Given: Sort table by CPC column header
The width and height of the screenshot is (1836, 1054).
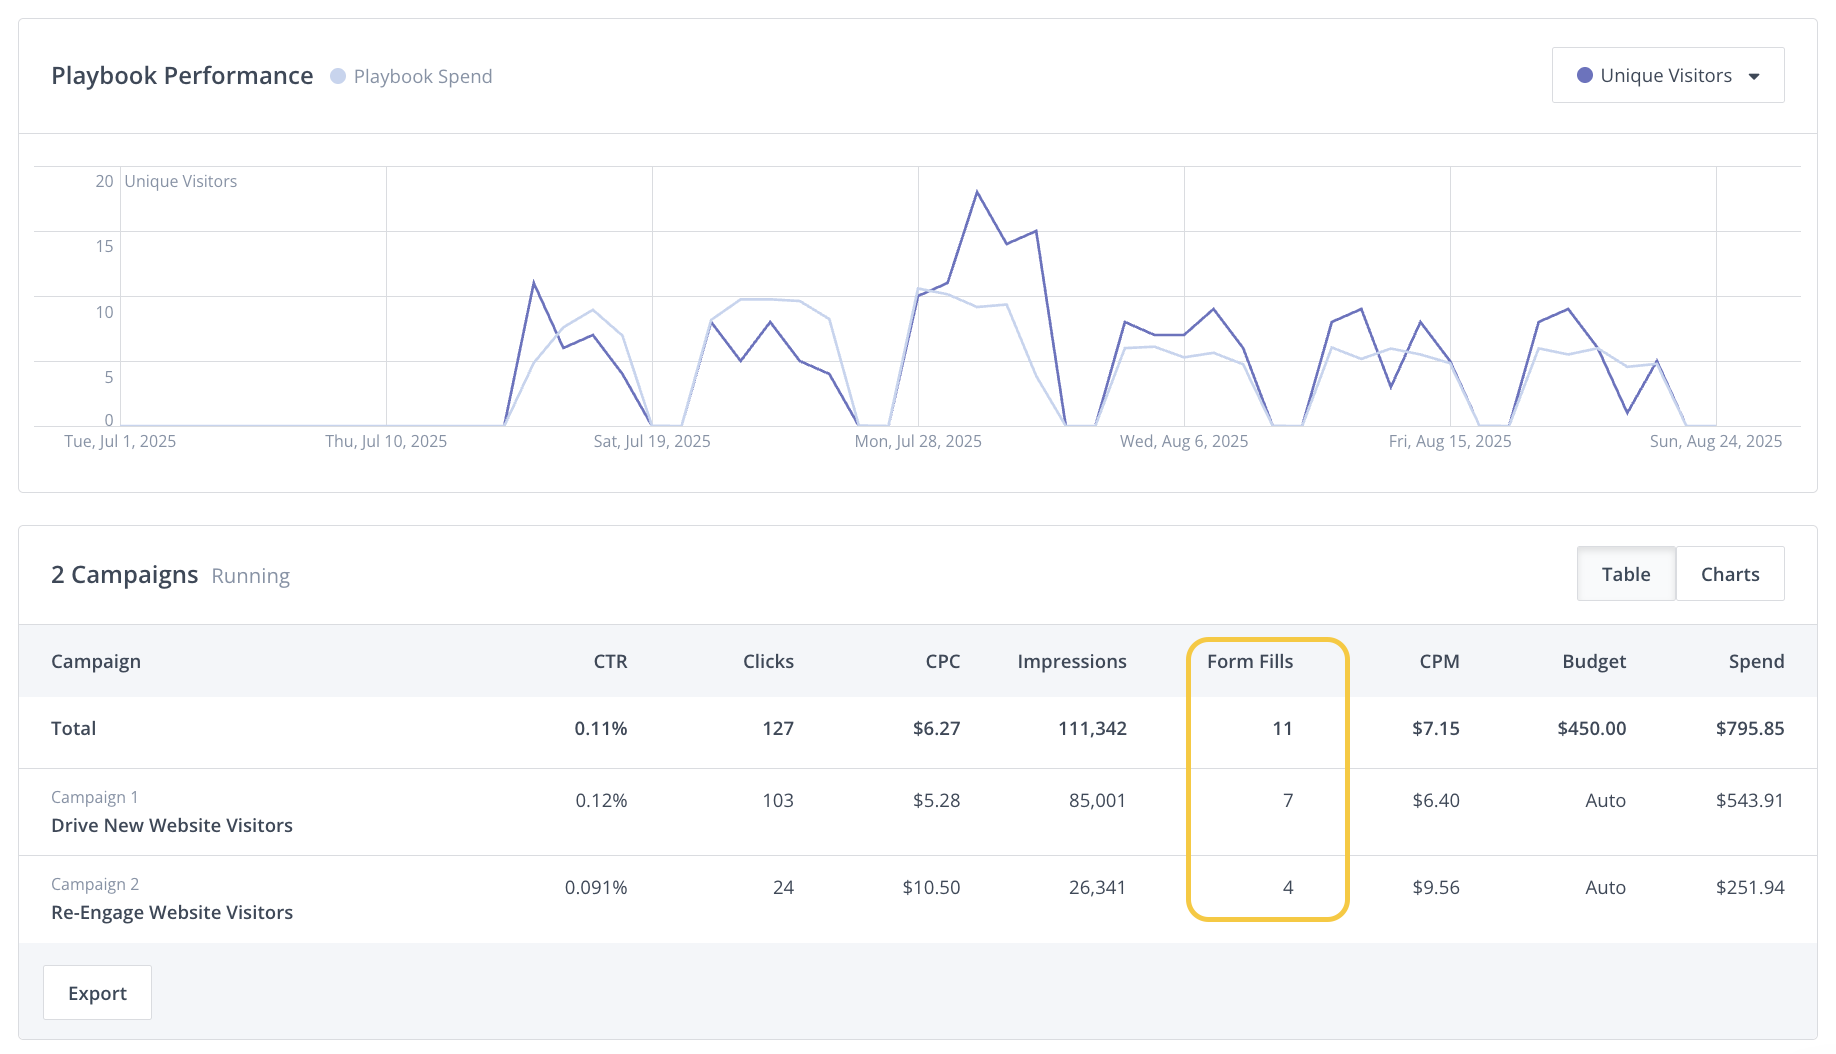Looking at the screenshot, I should point(942,661).
